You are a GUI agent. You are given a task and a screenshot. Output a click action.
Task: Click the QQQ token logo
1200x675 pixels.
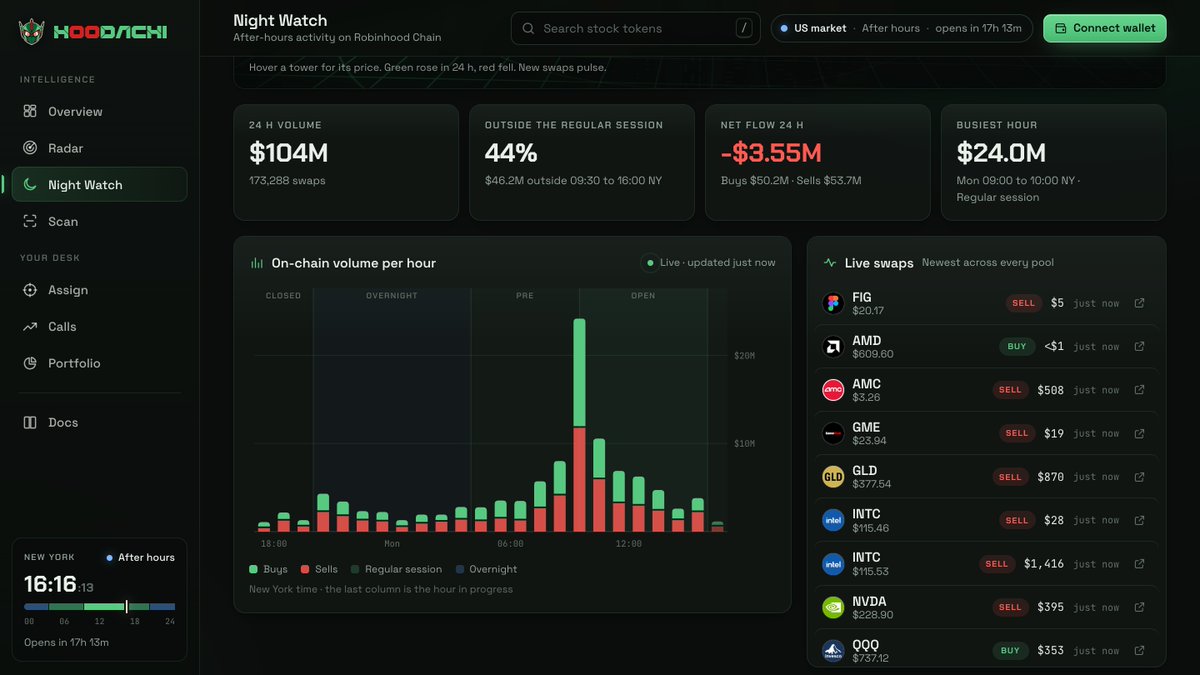tap(833, 650)
